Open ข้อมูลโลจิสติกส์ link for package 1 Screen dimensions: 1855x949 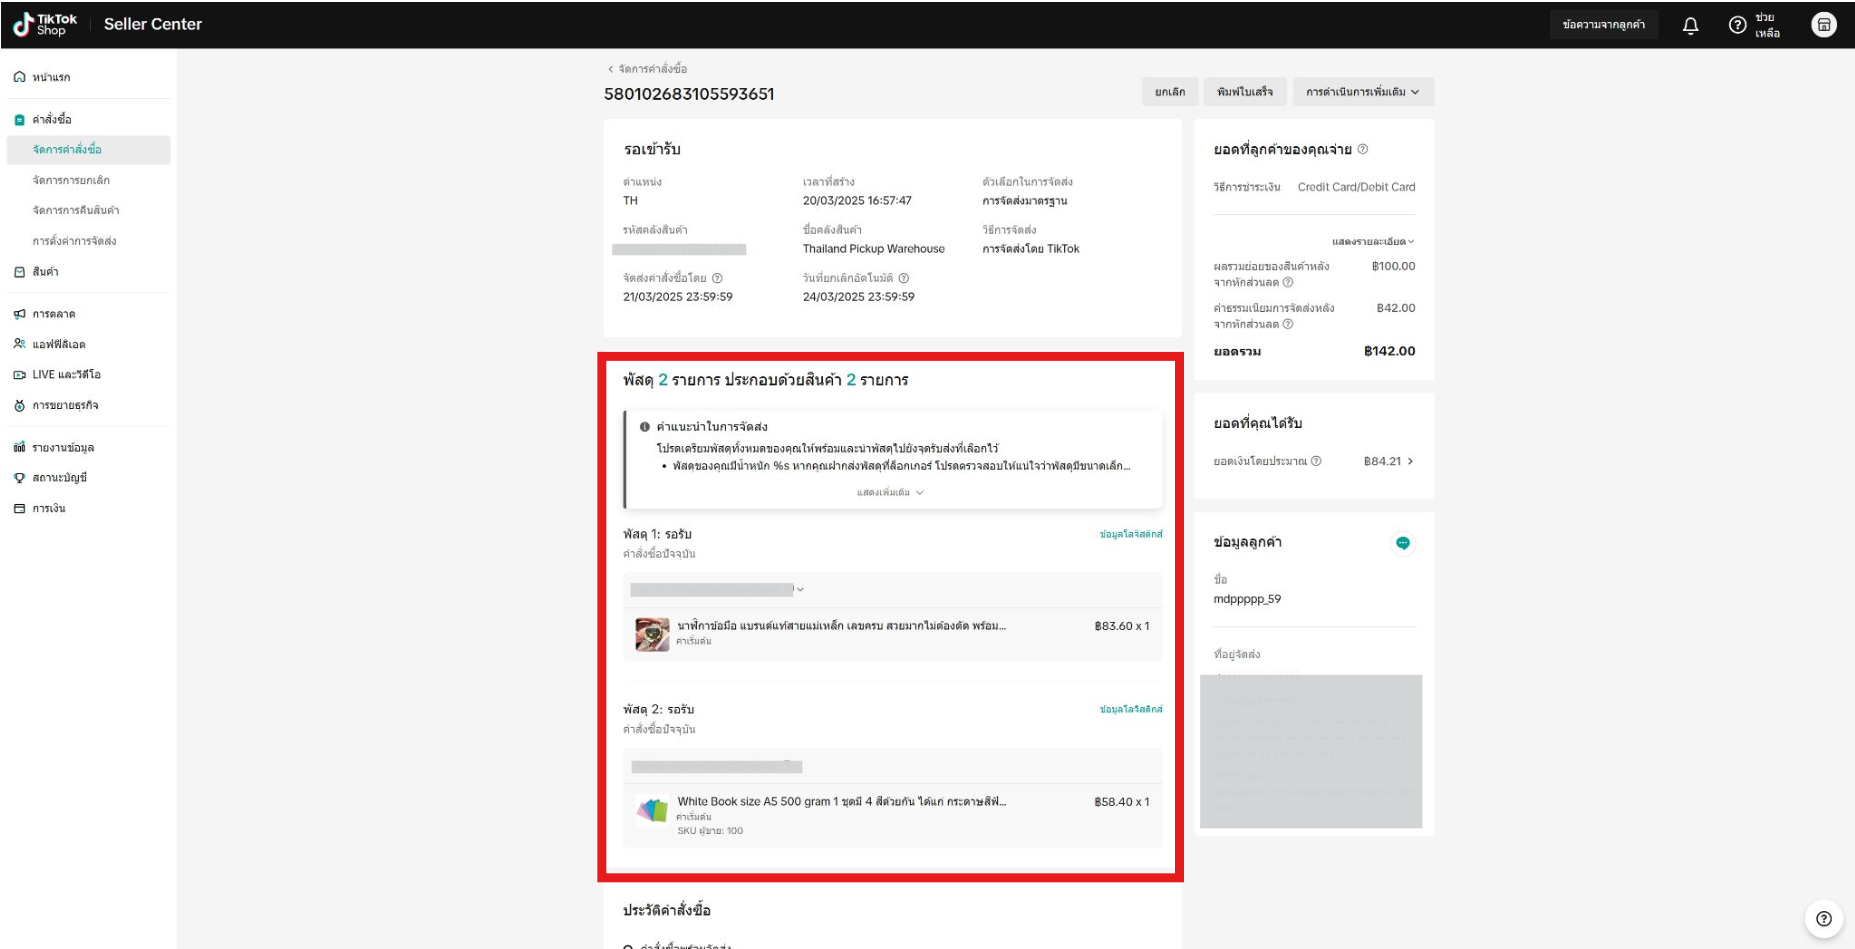point(1130,534)
